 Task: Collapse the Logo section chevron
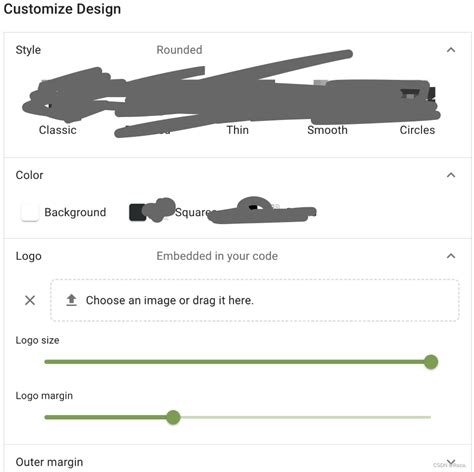click(451, 256)
